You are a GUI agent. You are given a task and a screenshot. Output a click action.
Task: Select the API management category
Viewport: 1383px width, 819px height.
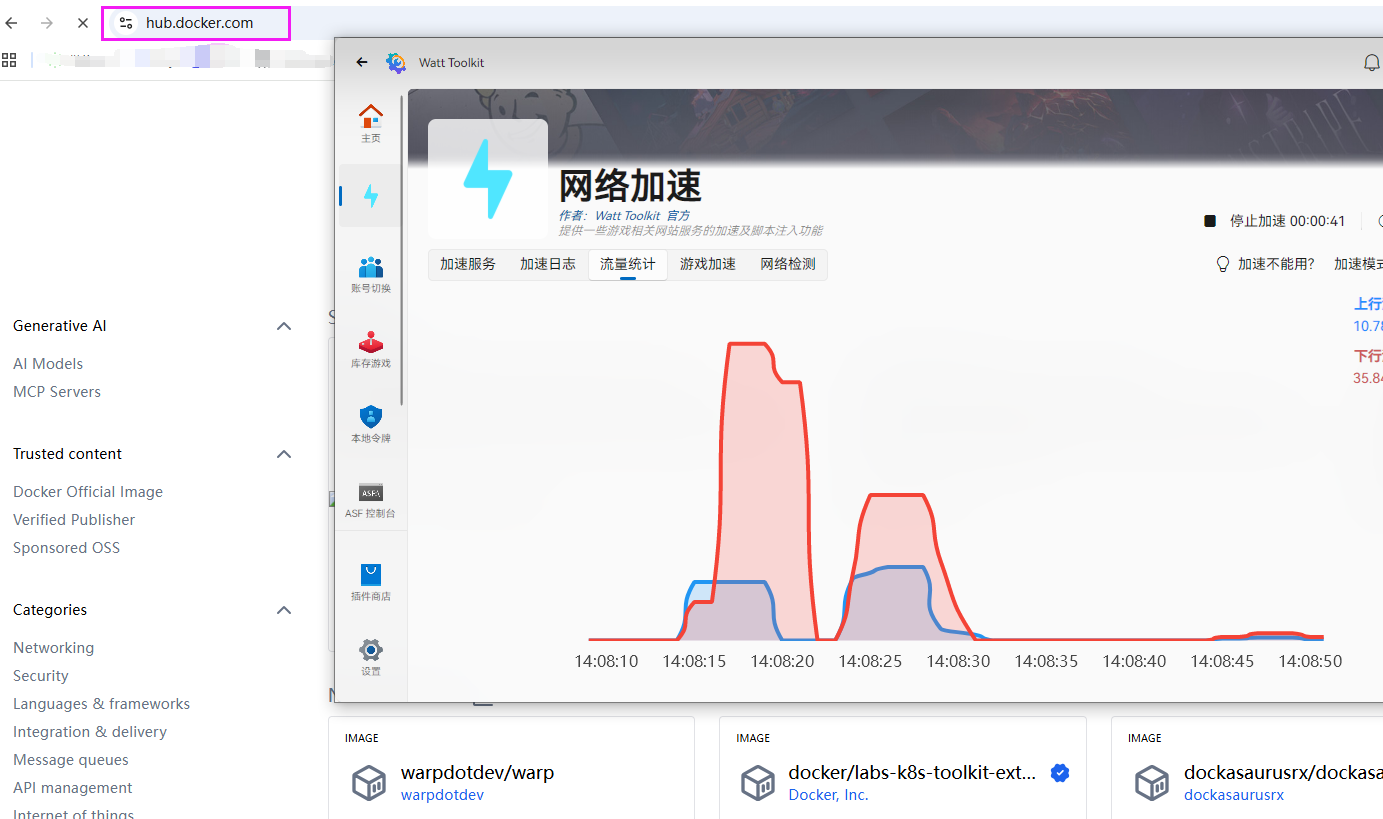coord(73,788)
